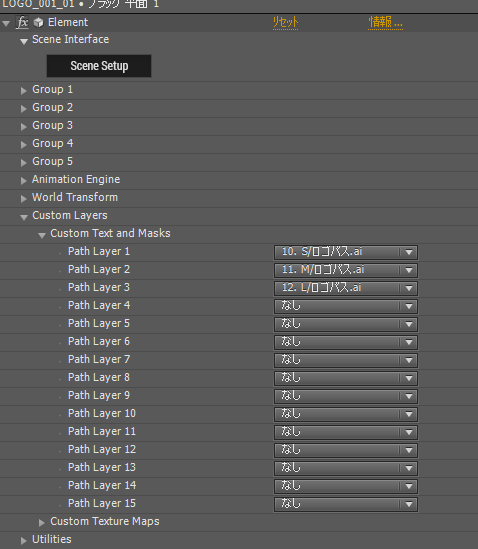Expand Custom Texture Maps
This screenshot has height=549, width=478.
click(x=42, y=523)
